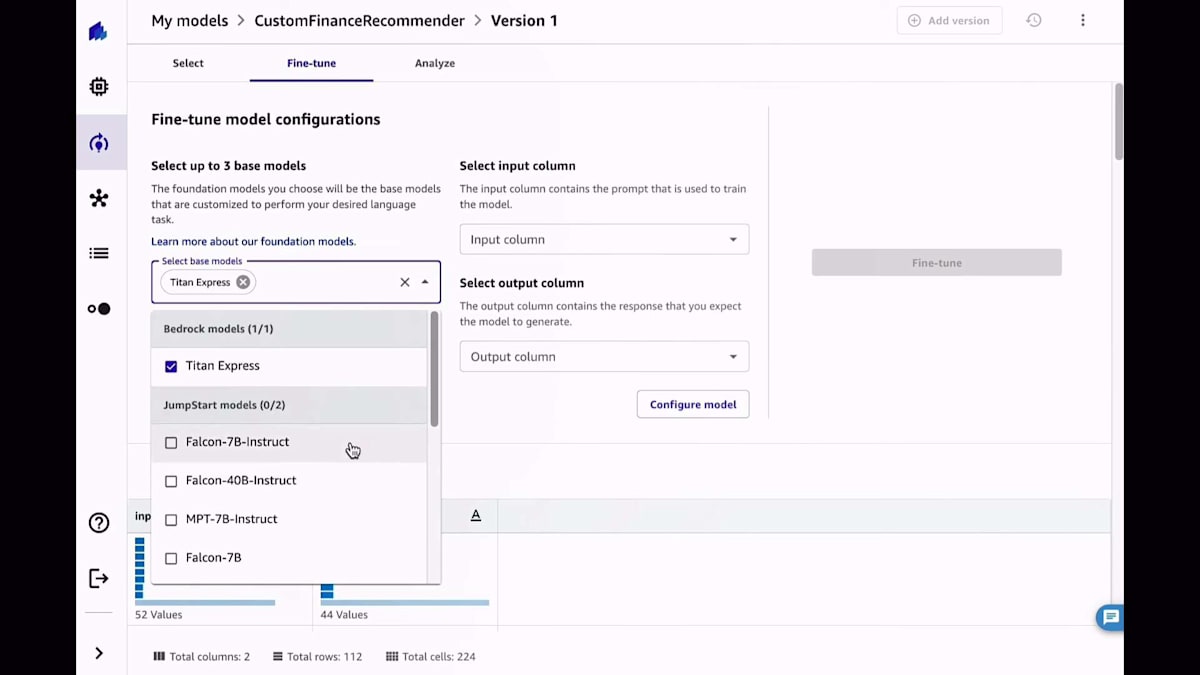Select the My models sidebar icon
The image size is (1200, 675).
click(x=98, y=143)
